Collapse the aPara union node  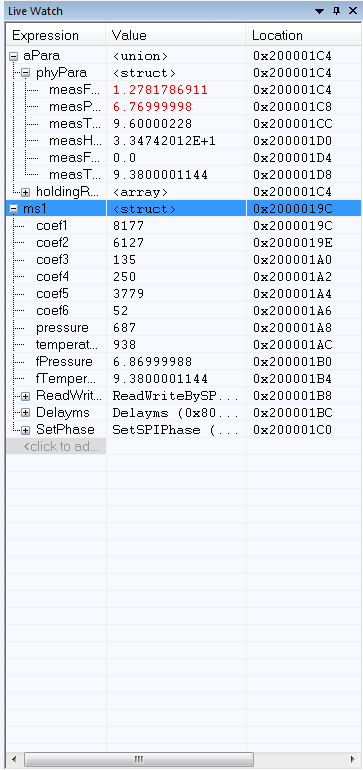(x=13, y=56)
